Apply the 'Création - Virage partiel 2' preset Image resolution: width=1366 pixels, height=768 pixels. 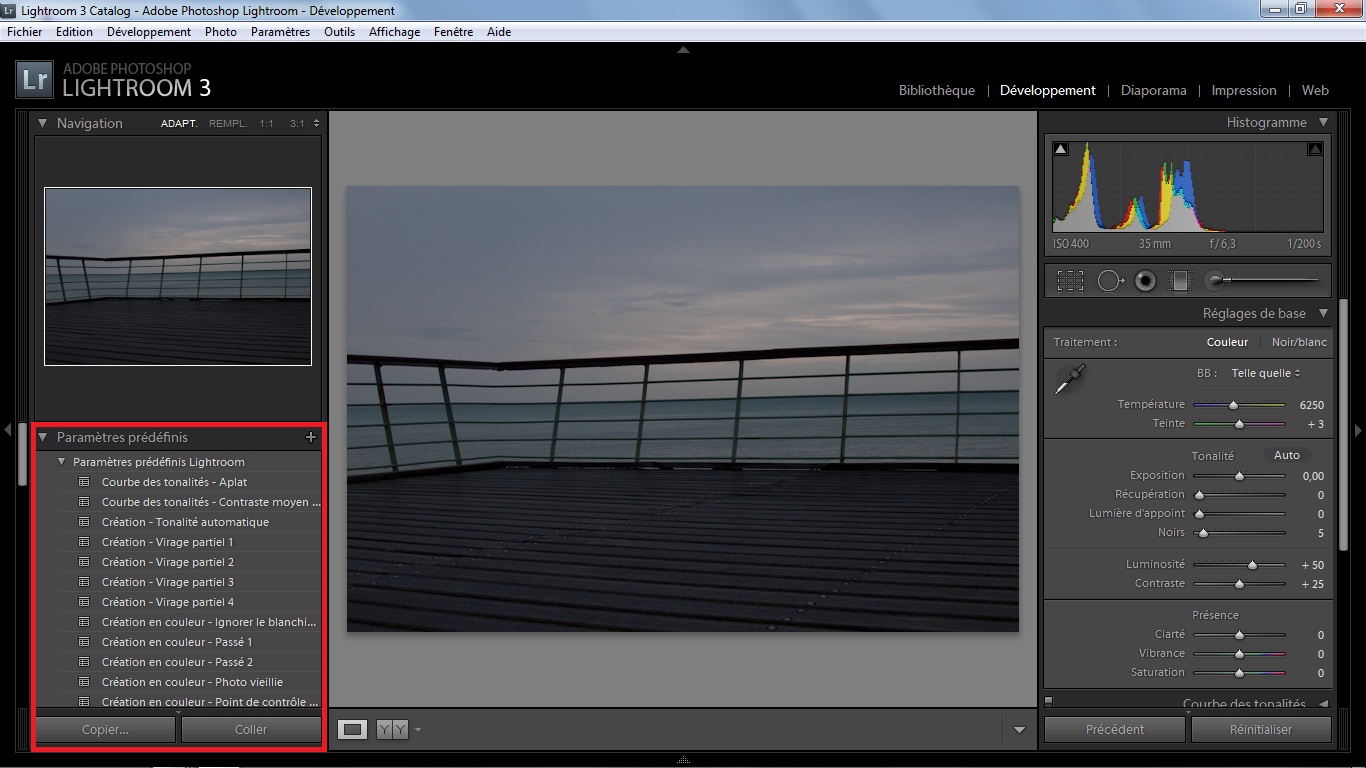pyautogui.click(x=167, y=562)
